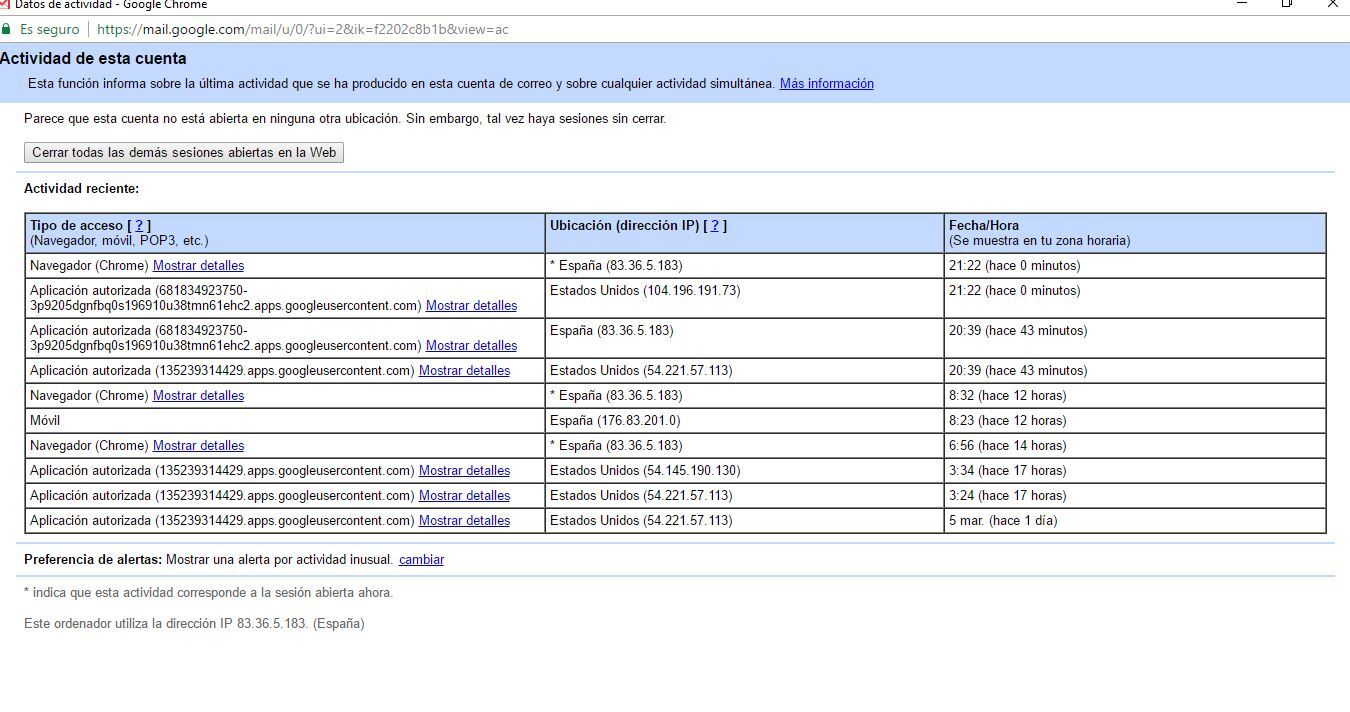The image size is (1350, 712).
Task: Open help link next to Ubicación (dirección IP)
Action: (x=715, y=226)
